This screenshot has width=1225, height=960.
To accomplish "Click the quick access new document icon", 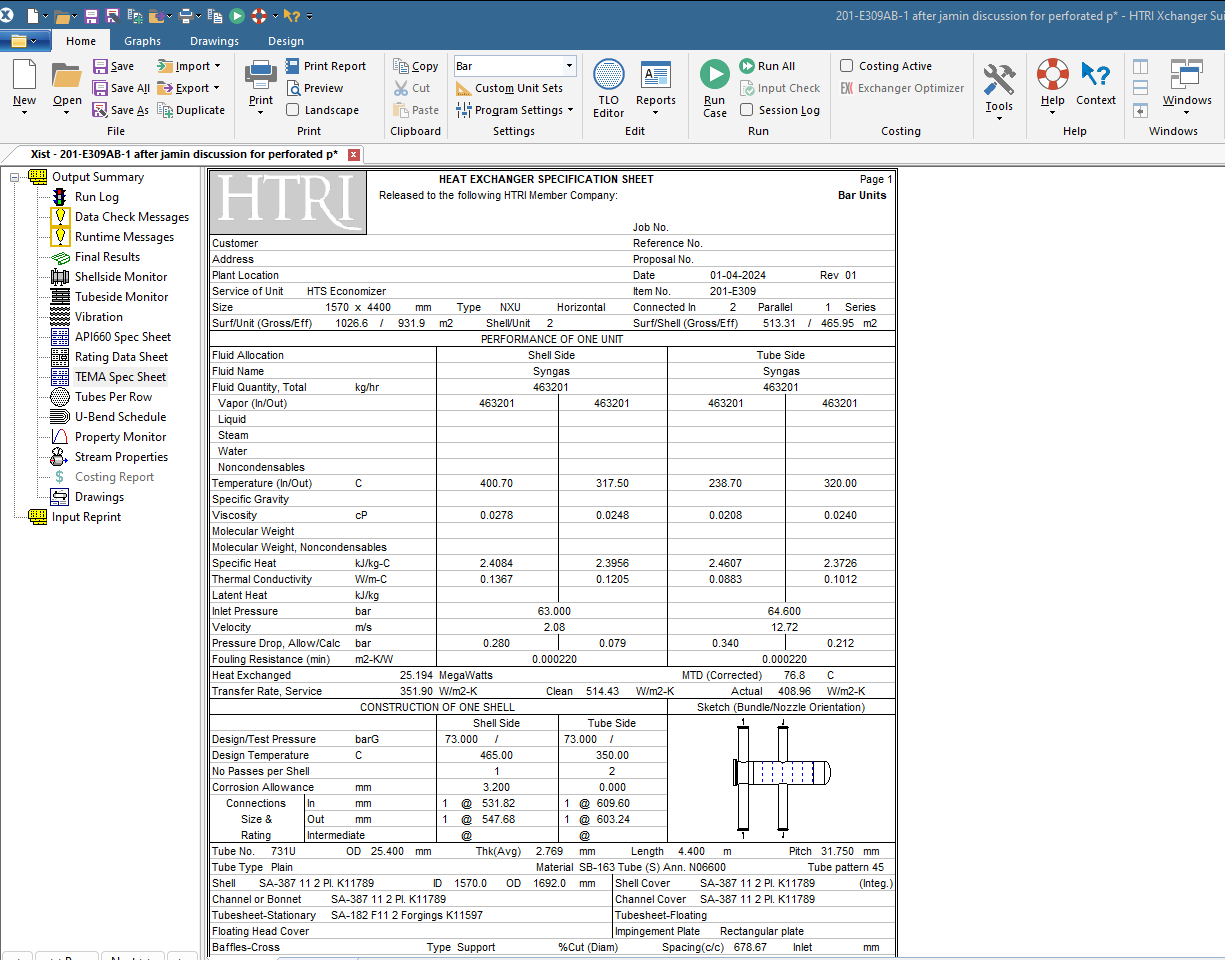I will [33, 16].
